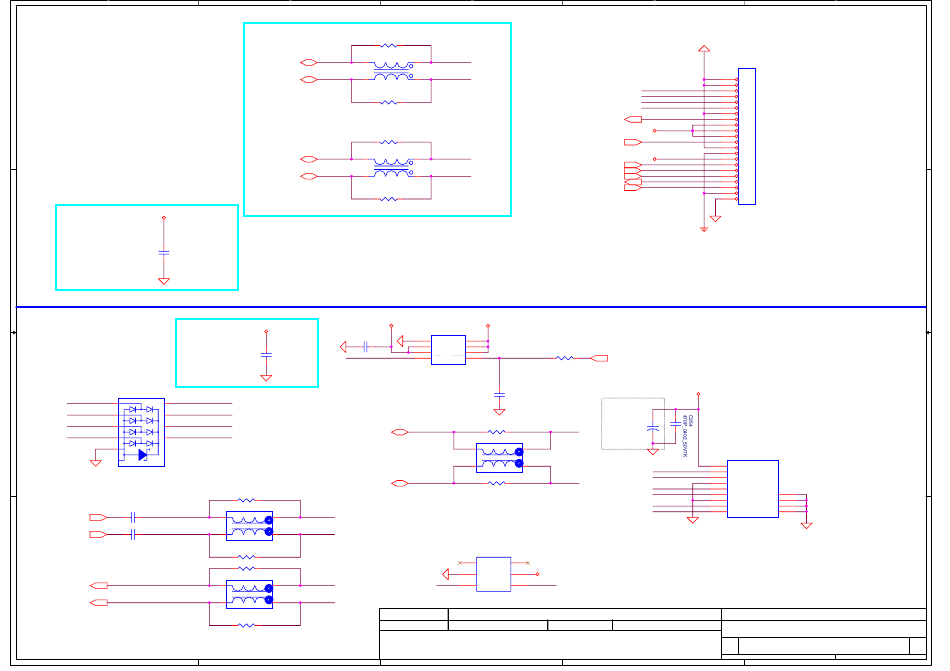
Task: Select the blue IC with seven left-side wires
Action: [752, 489]
